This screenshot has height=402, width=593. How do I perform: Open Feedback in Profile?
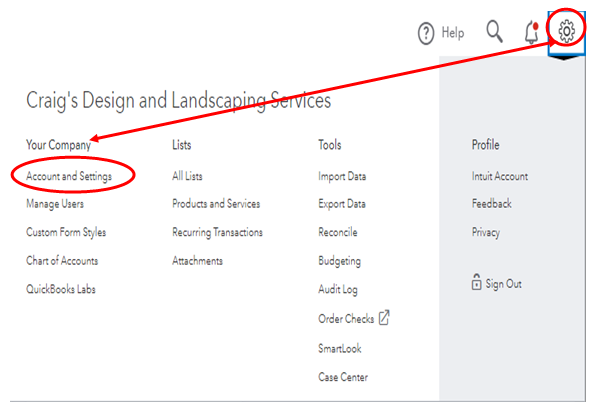491,204
